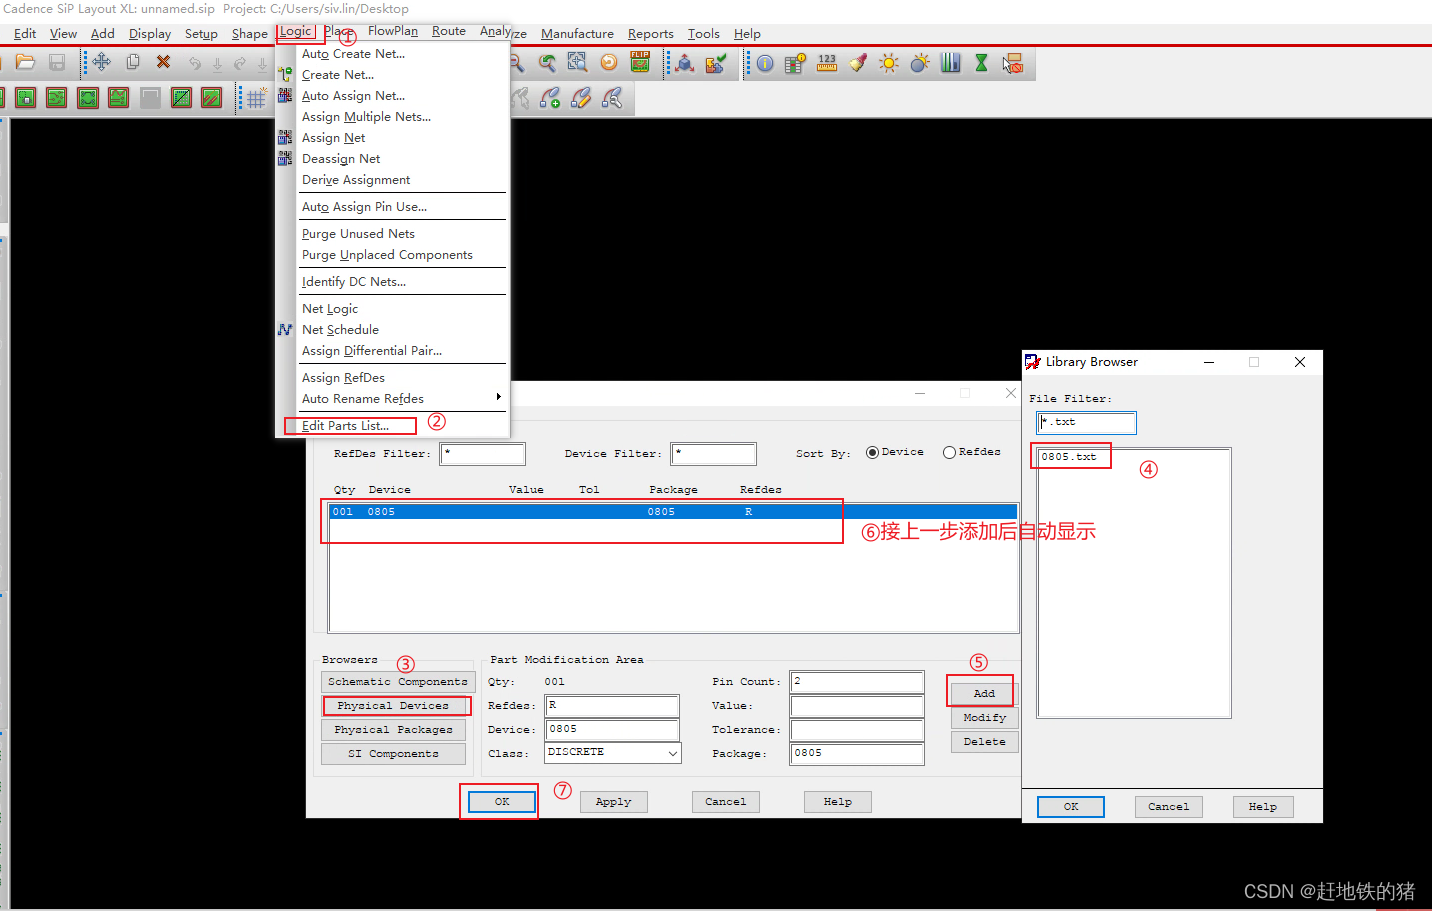Click the Redo arrow icon
This screenshot has height=911, width=1432.
[x=240, y=63]
